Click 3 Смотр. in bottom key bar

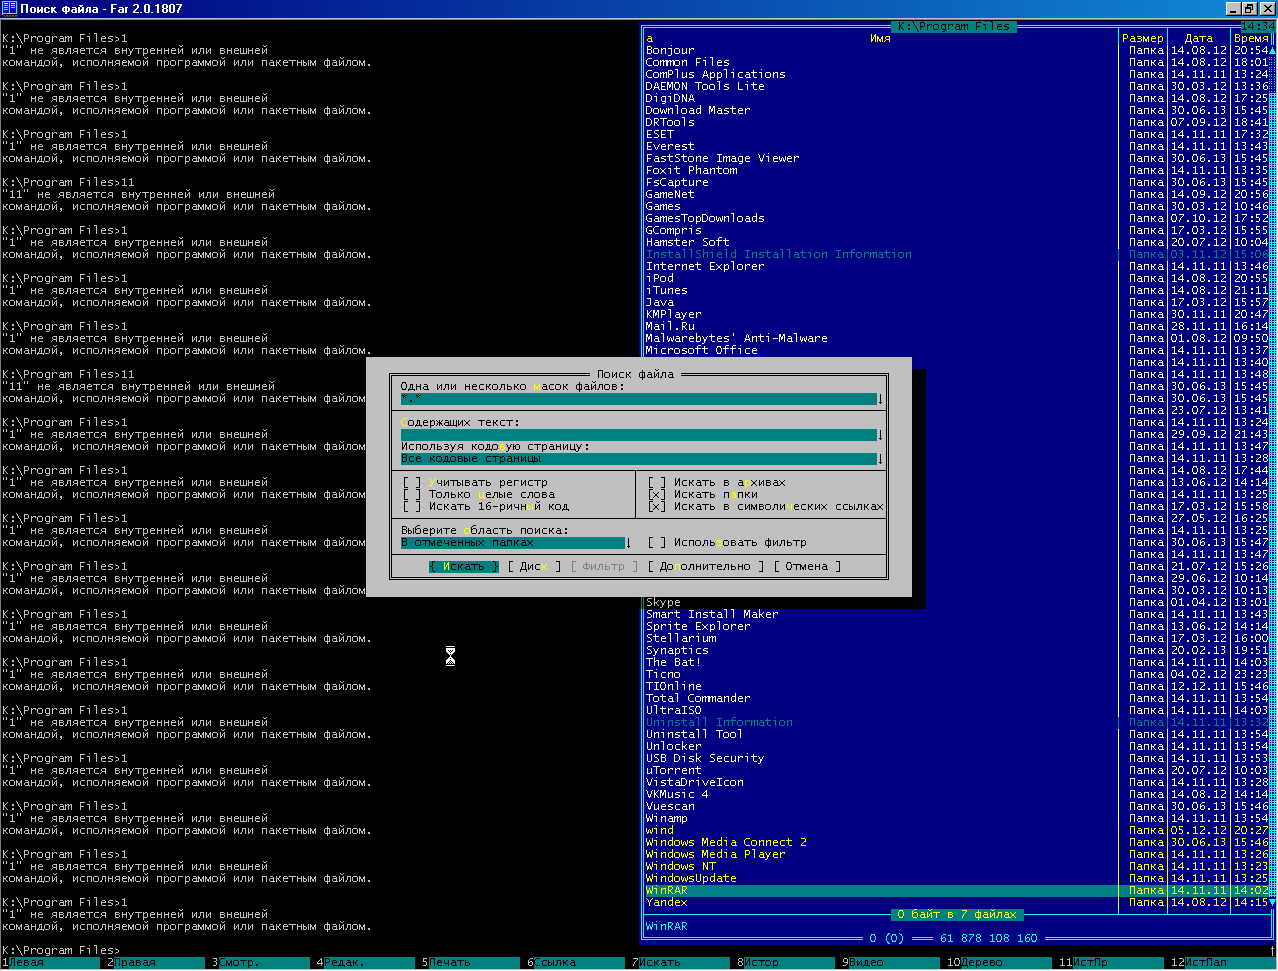tap(238, 963)
